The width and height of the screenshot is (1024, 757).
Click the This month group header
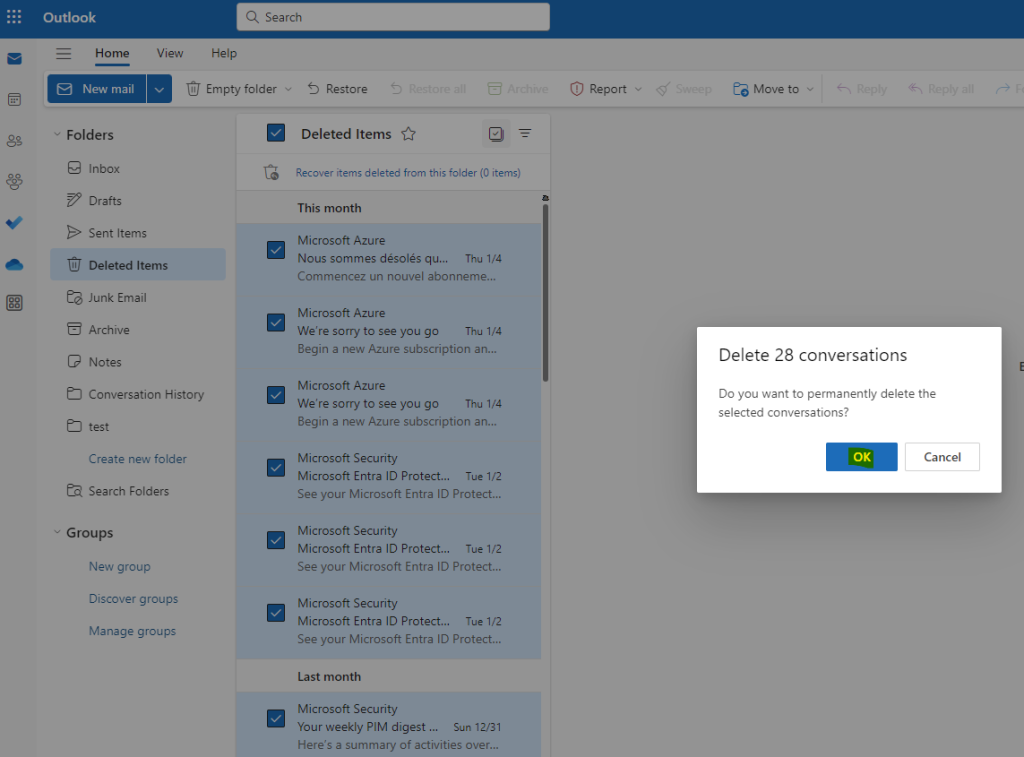click(389, 208)
